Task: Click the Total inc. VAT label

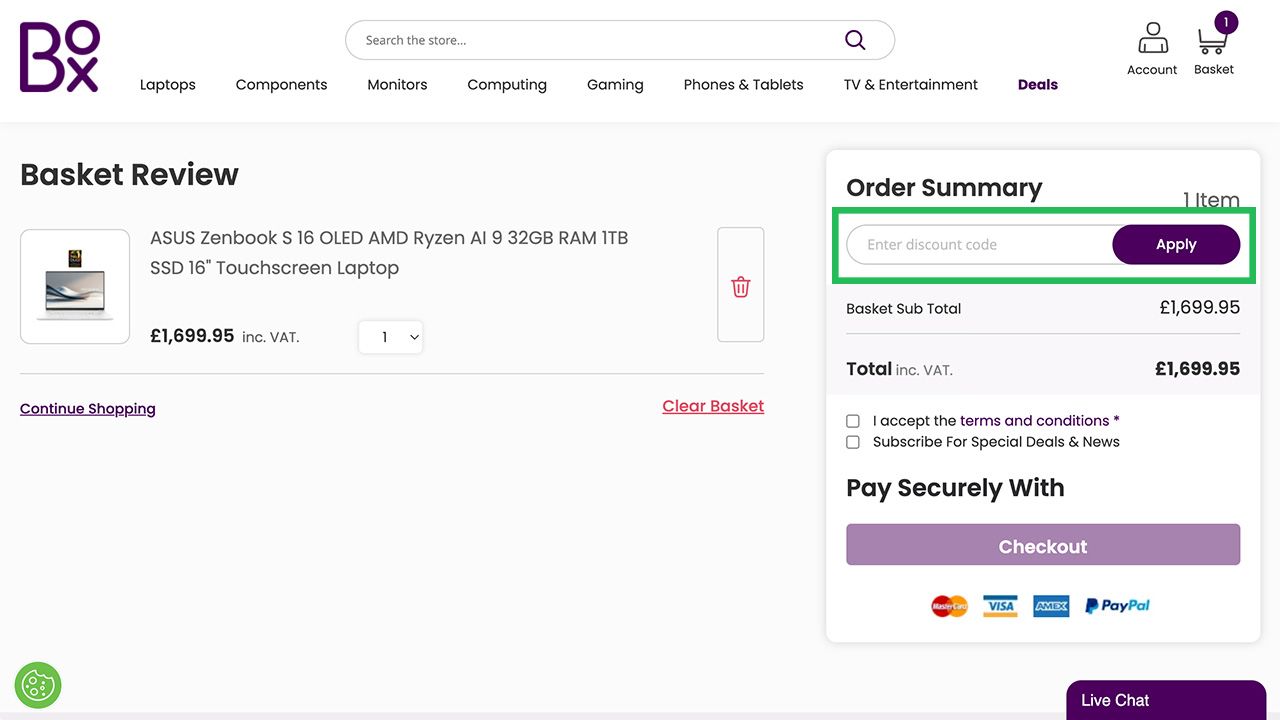Action: [x=899, y=369]
